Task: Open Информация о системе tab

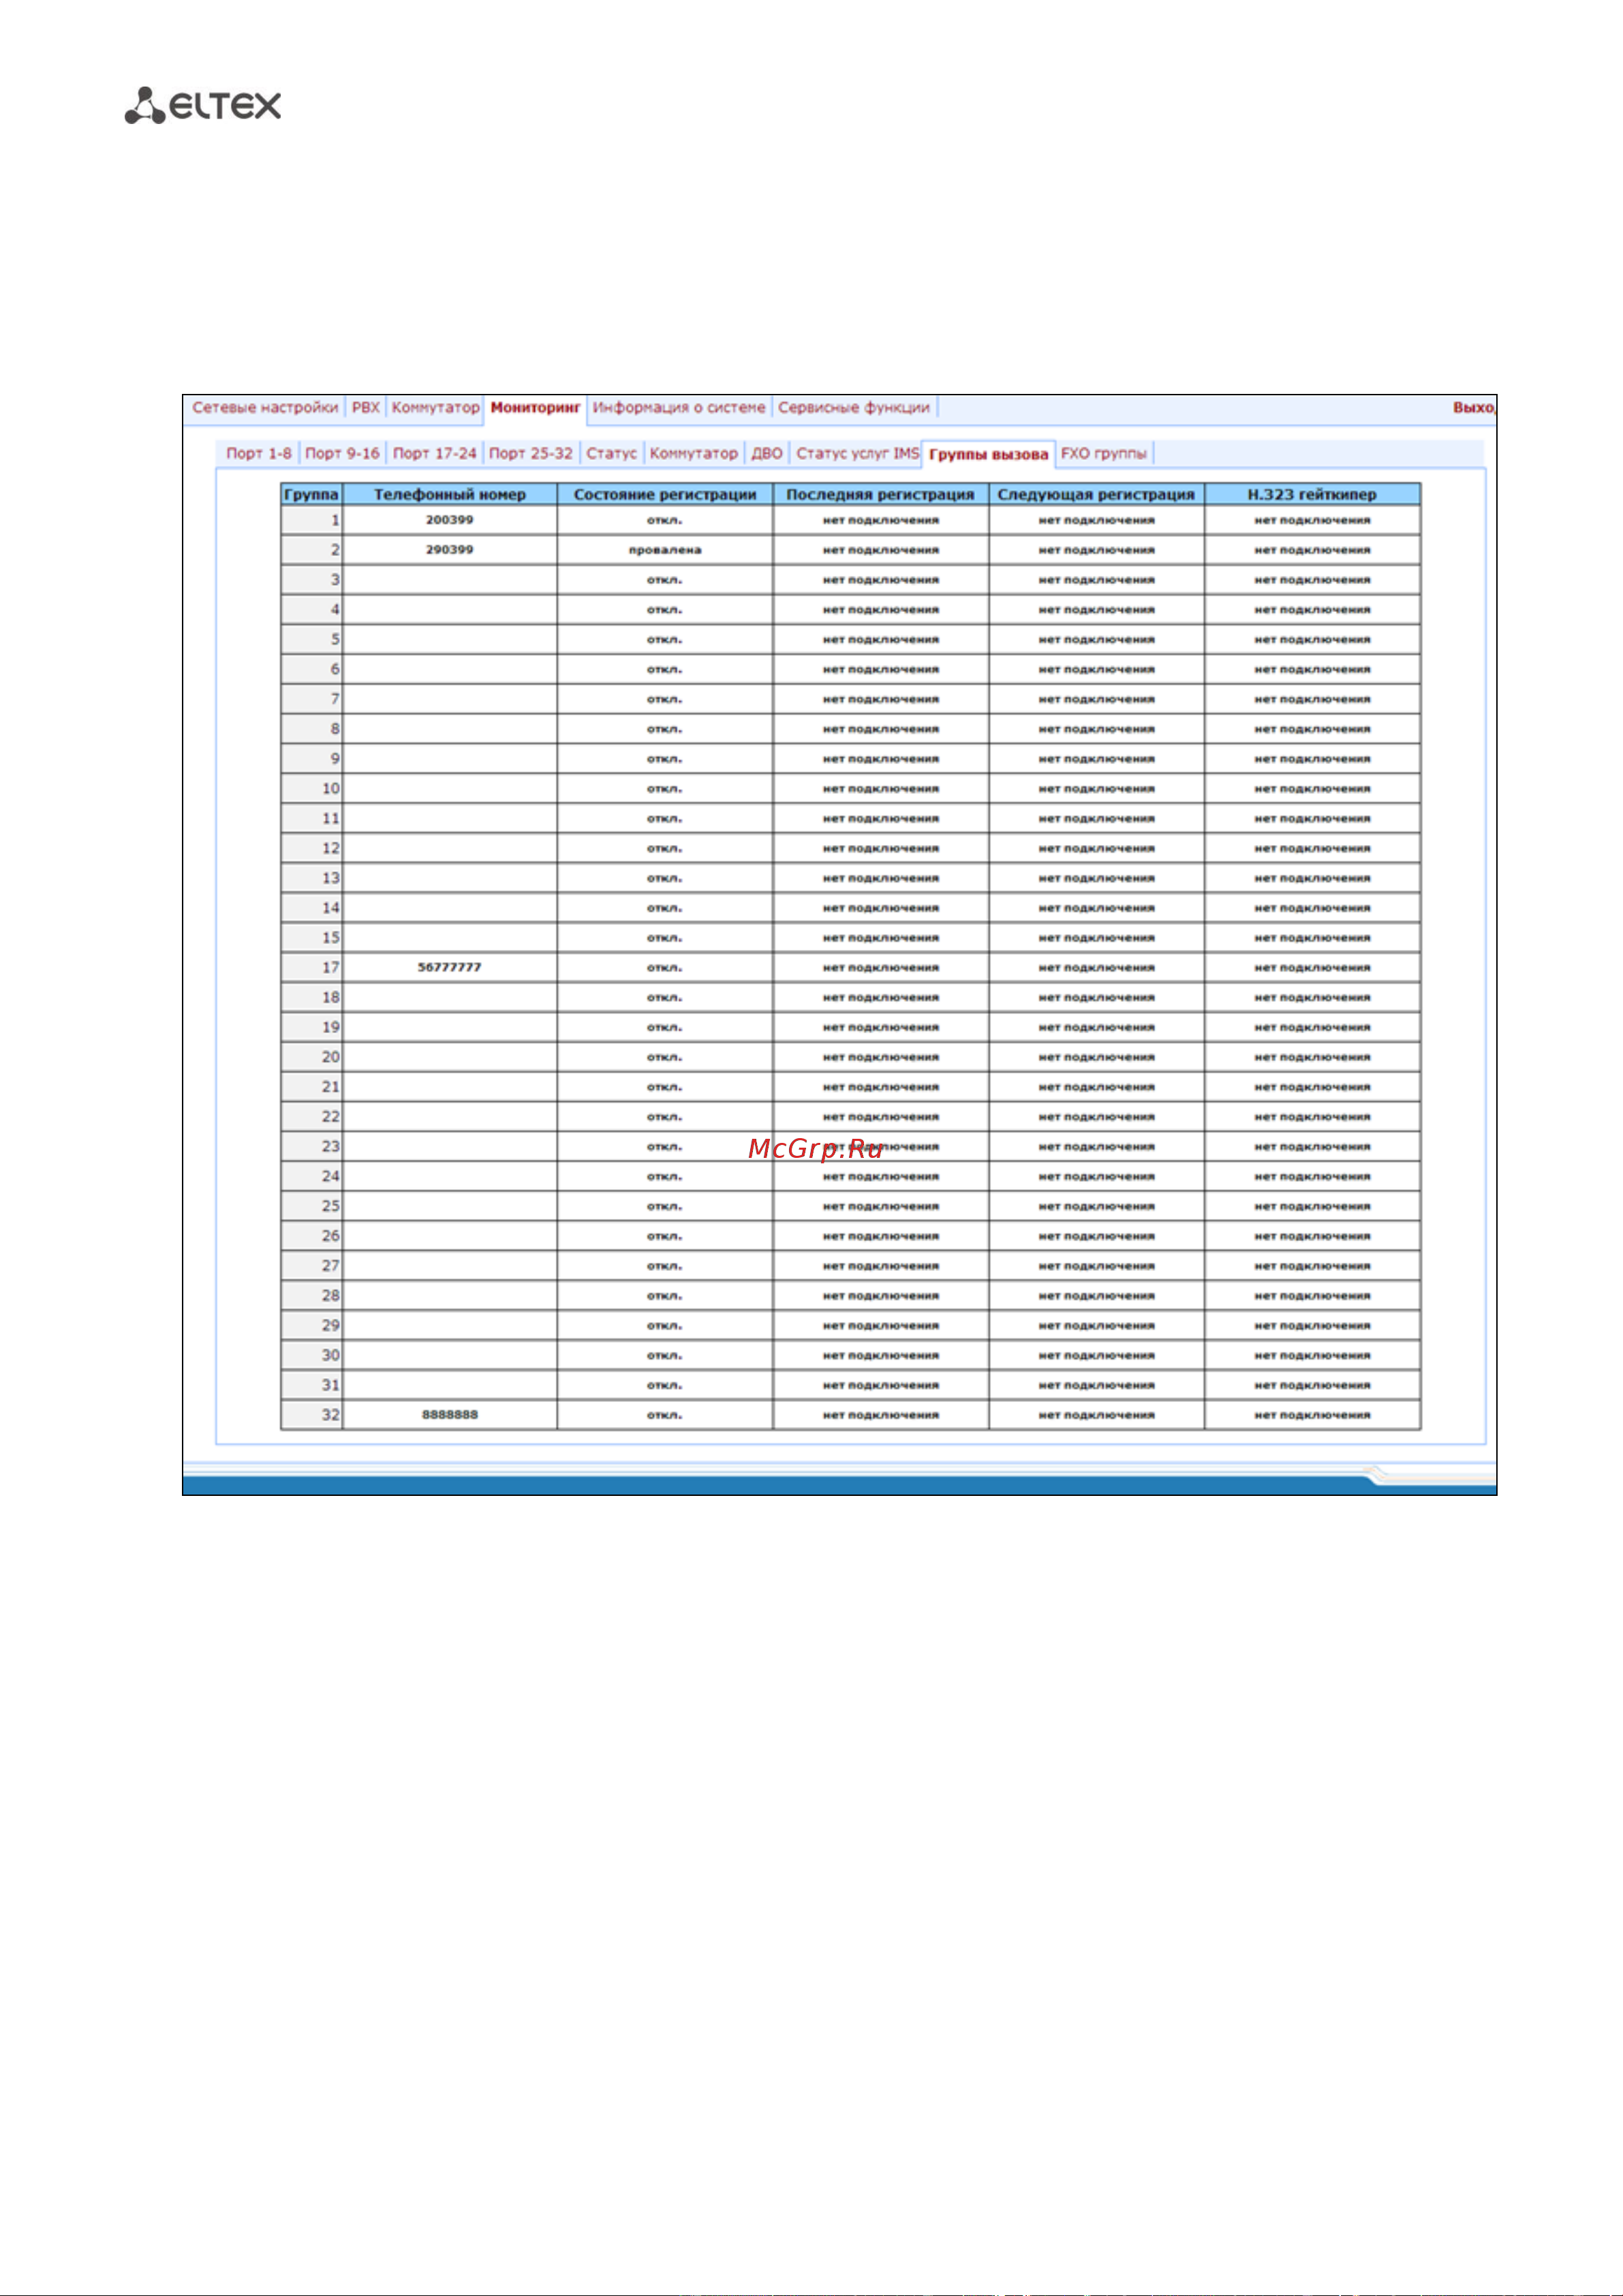Action: (679, 408)
